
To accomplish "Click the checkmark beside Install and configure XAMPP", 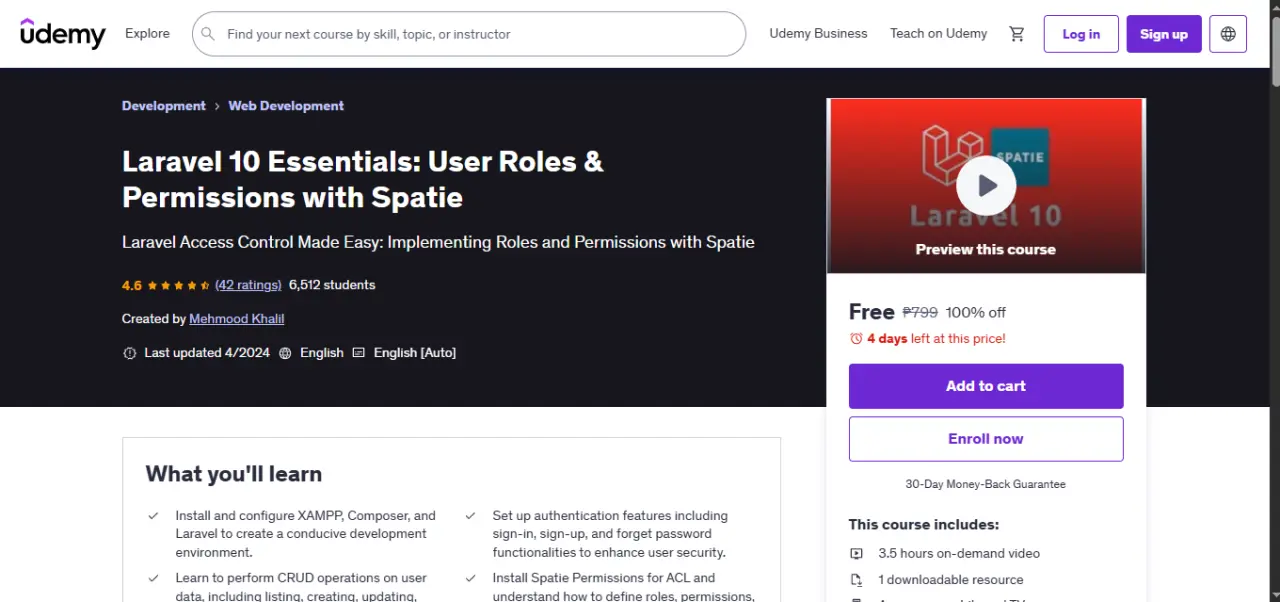I will point(153,516).
